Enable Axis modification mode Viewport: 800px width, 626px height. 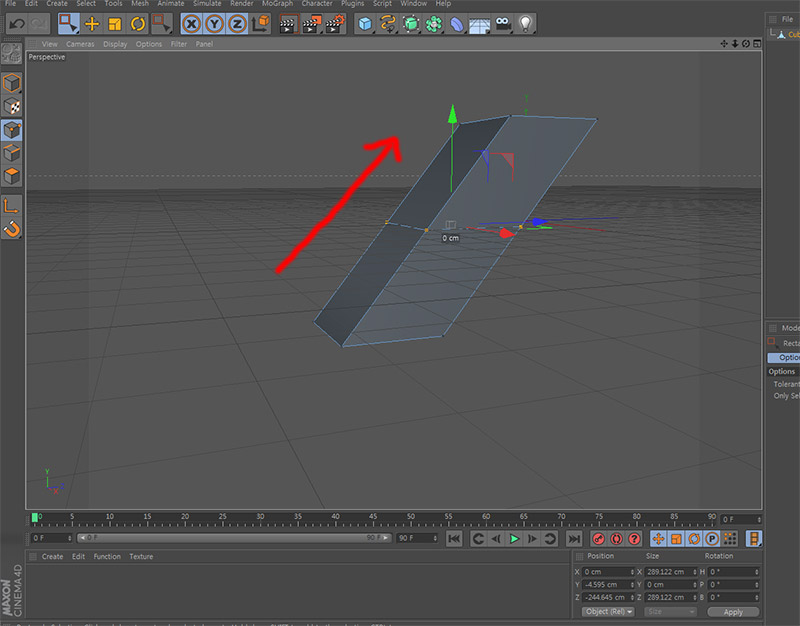11,206
